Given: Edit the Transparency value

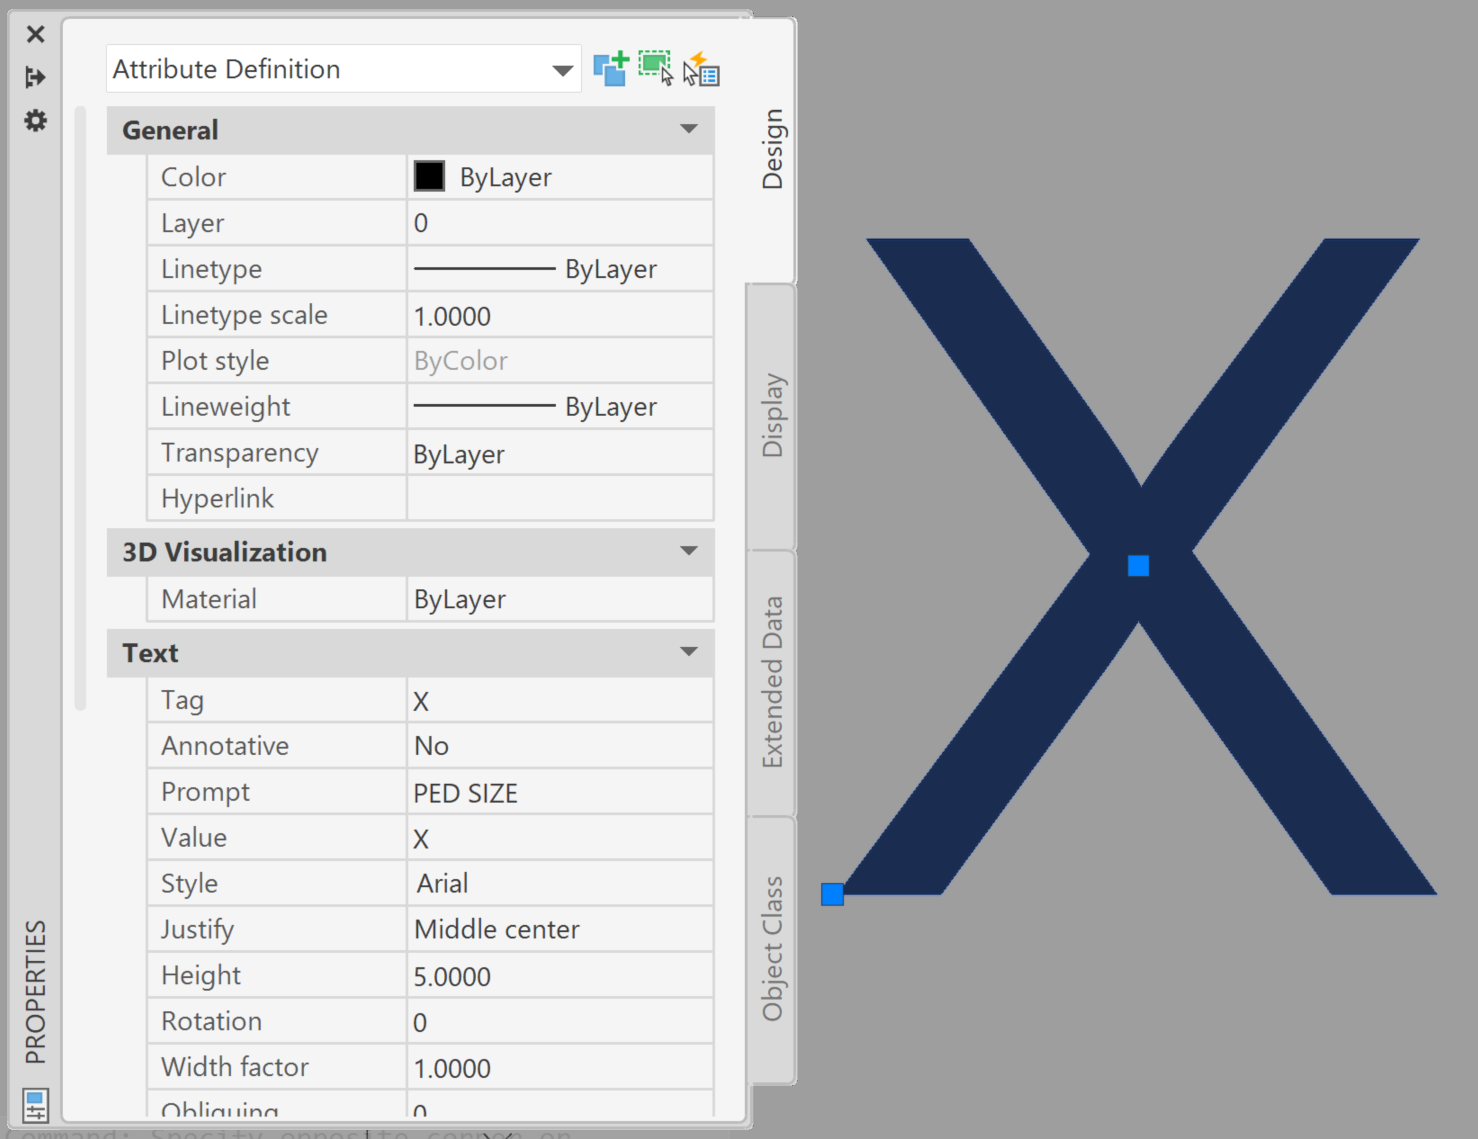Looking at the screenshot, I should pos(560,453).
